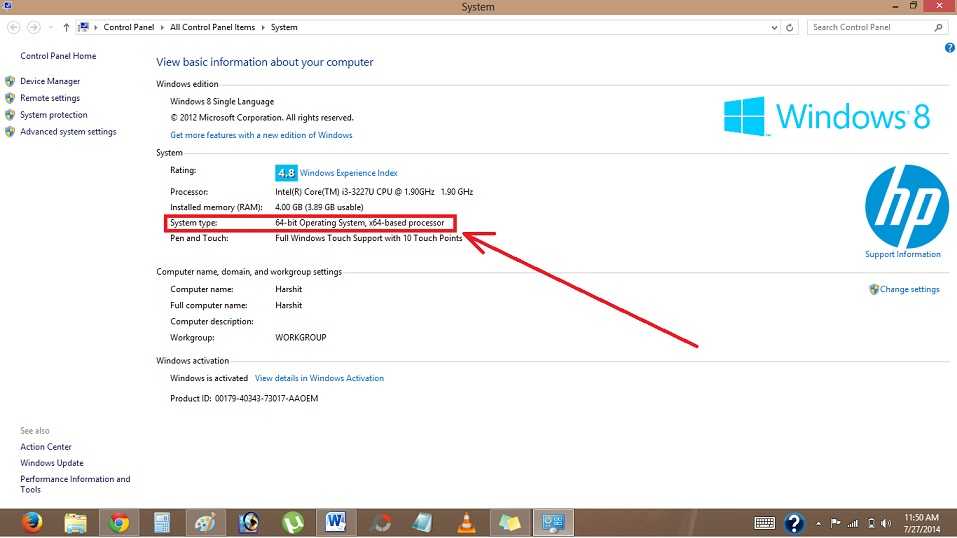The height and width of the screenshot is (538, 957).
Task: Select the System control panel taskbar icon
Action: (x=554, y=523)
